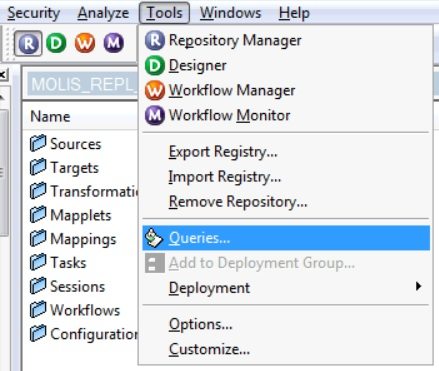The image size is (439, 371).
Task: Click the Workflows folder icon
Action: point(38,310)
